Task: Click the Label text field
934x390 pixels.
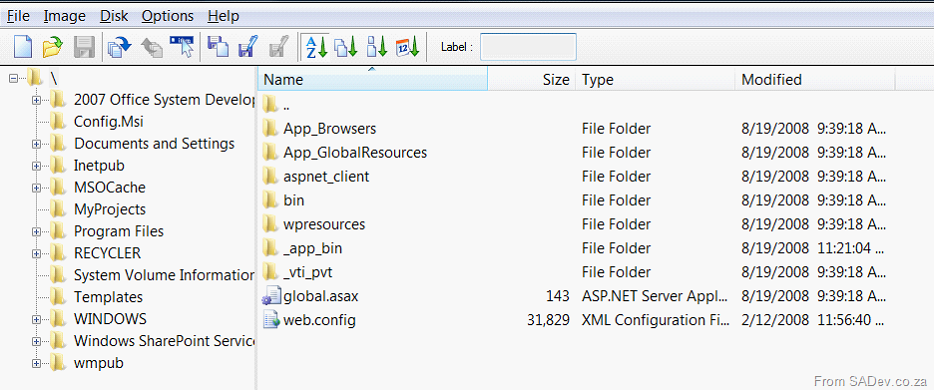Action: 528,47
